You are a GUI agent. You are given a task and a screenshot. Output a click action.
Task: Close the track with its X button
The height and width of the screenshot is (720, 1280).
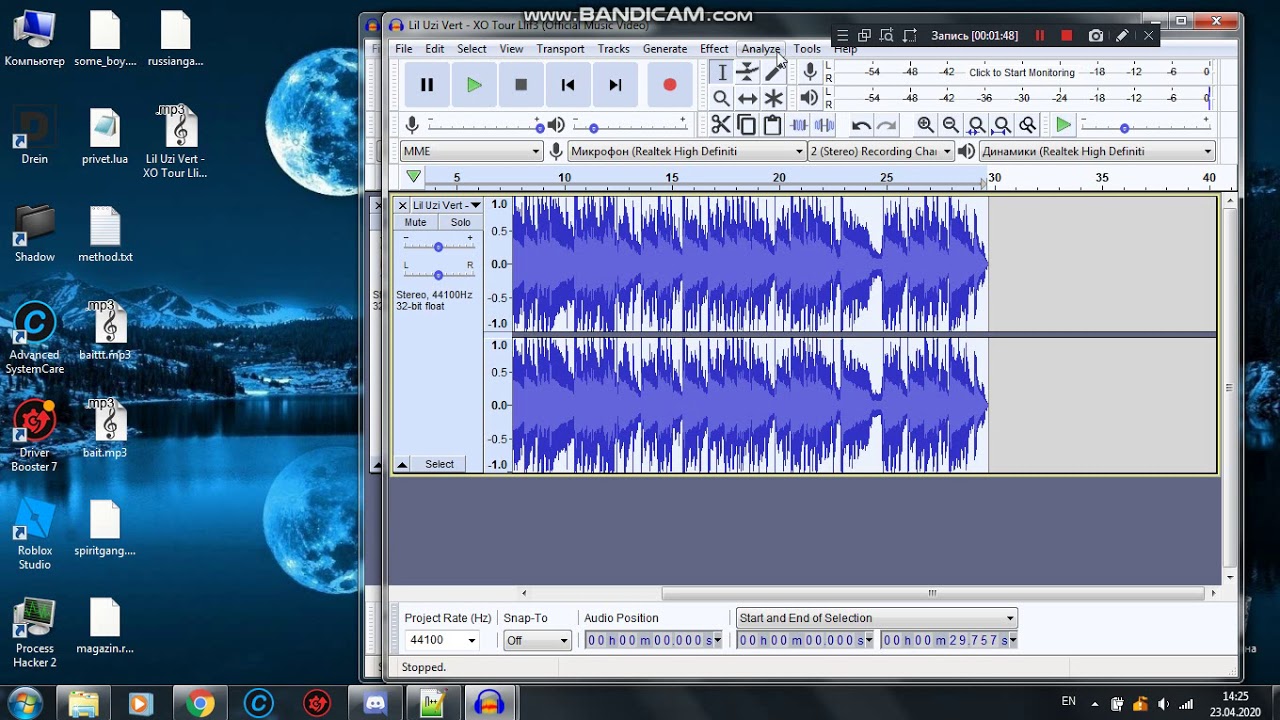(x=402, y=205)
